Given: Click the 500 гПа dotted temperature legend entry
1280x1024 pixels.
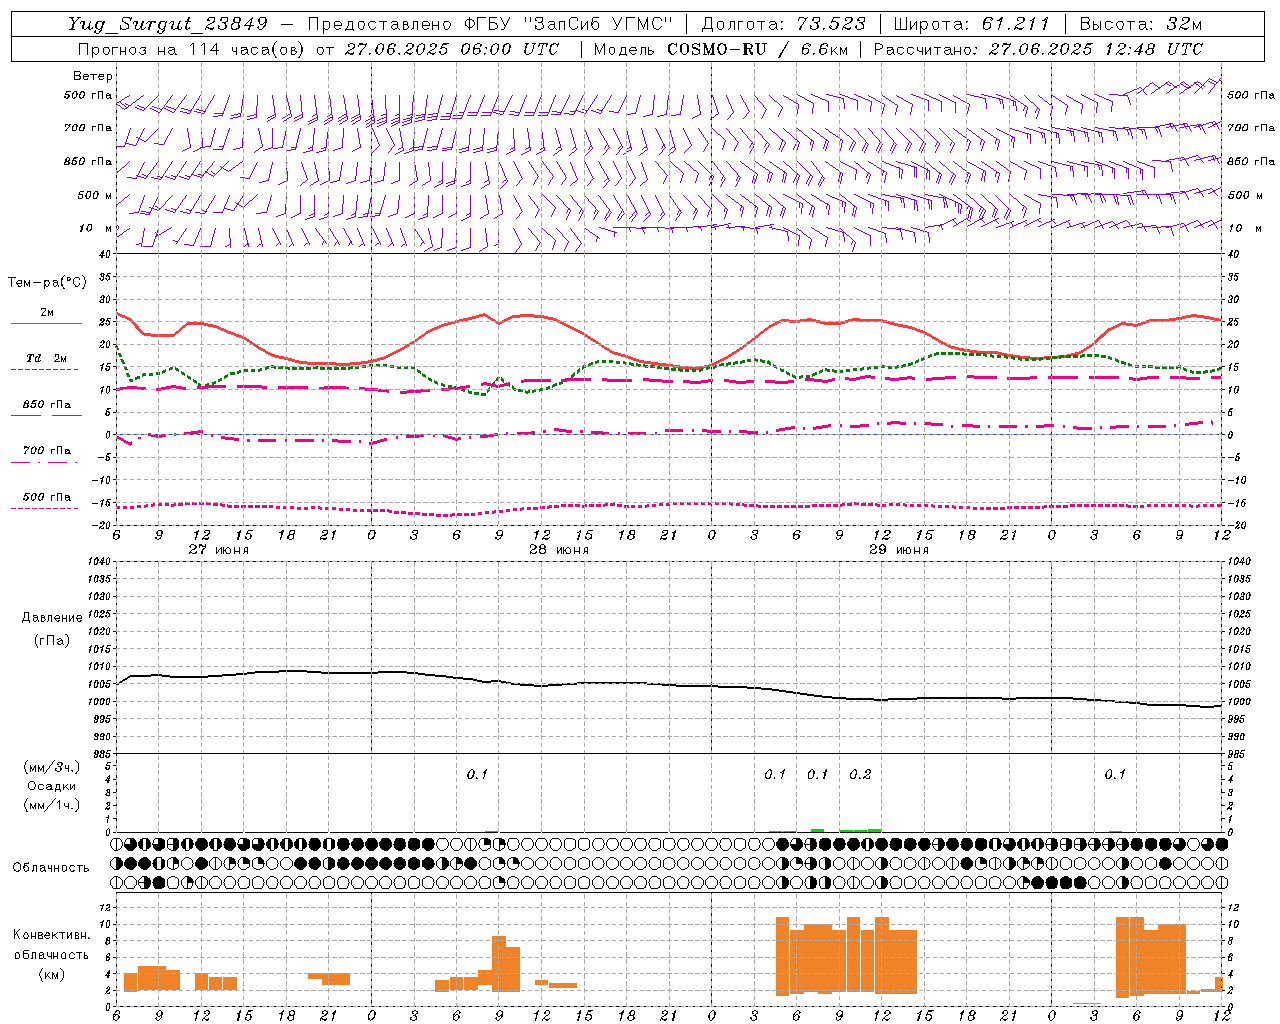Looking at the screenshot, I should coord(46,500).
